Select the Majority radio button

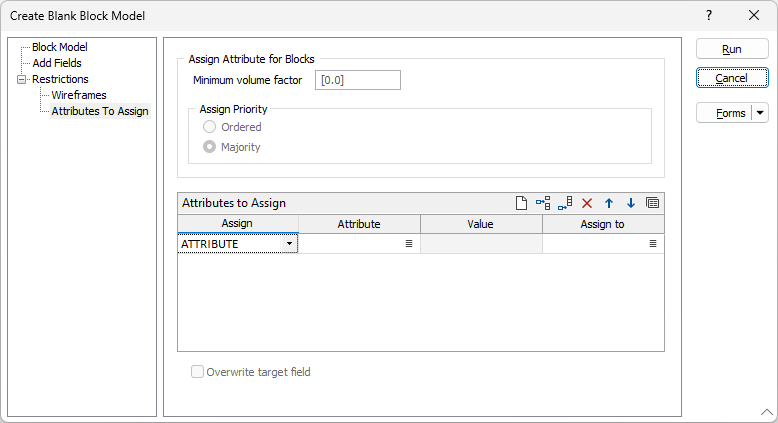point(209,147)
